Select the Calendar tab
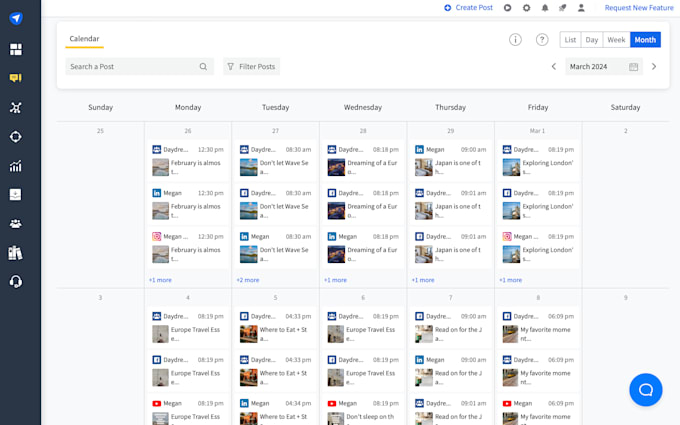The height and width of the screenshot is (425, 680). [x=84, y=39]
